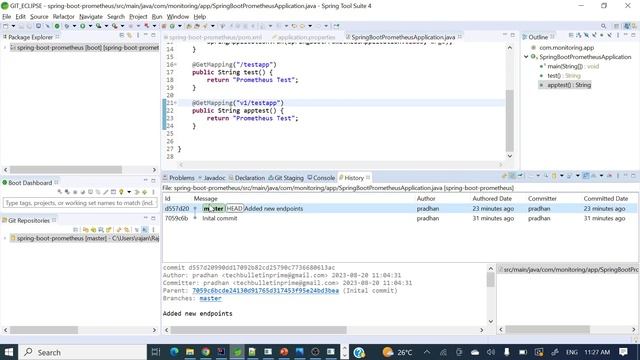The width and height of the screenshot is (640, 360).
Task: Click the Authored Date column header
Action: 492,198
